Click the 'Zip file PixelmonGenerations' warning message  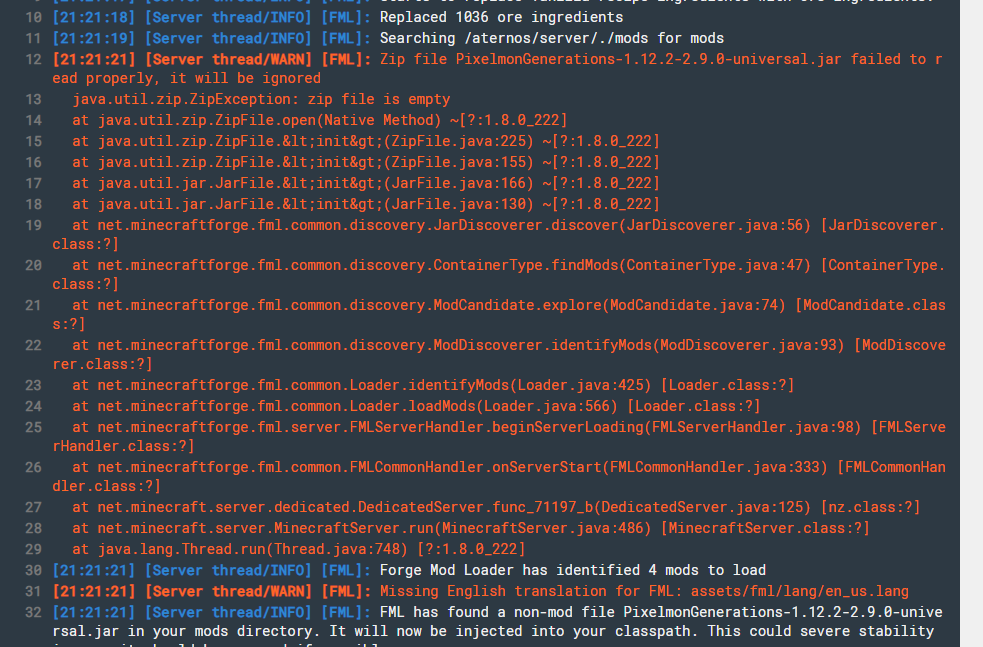point(497,69)
